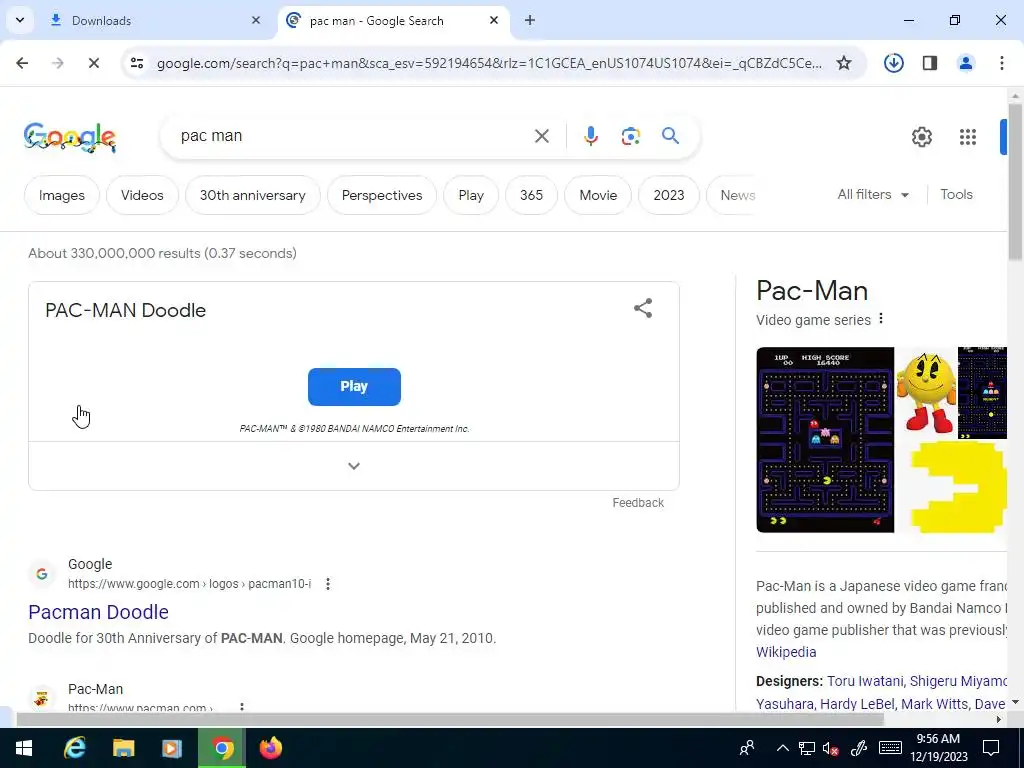This screenshot has width=1024, height=768.
Task: Click the blue Play button
Action: [354, 387]
